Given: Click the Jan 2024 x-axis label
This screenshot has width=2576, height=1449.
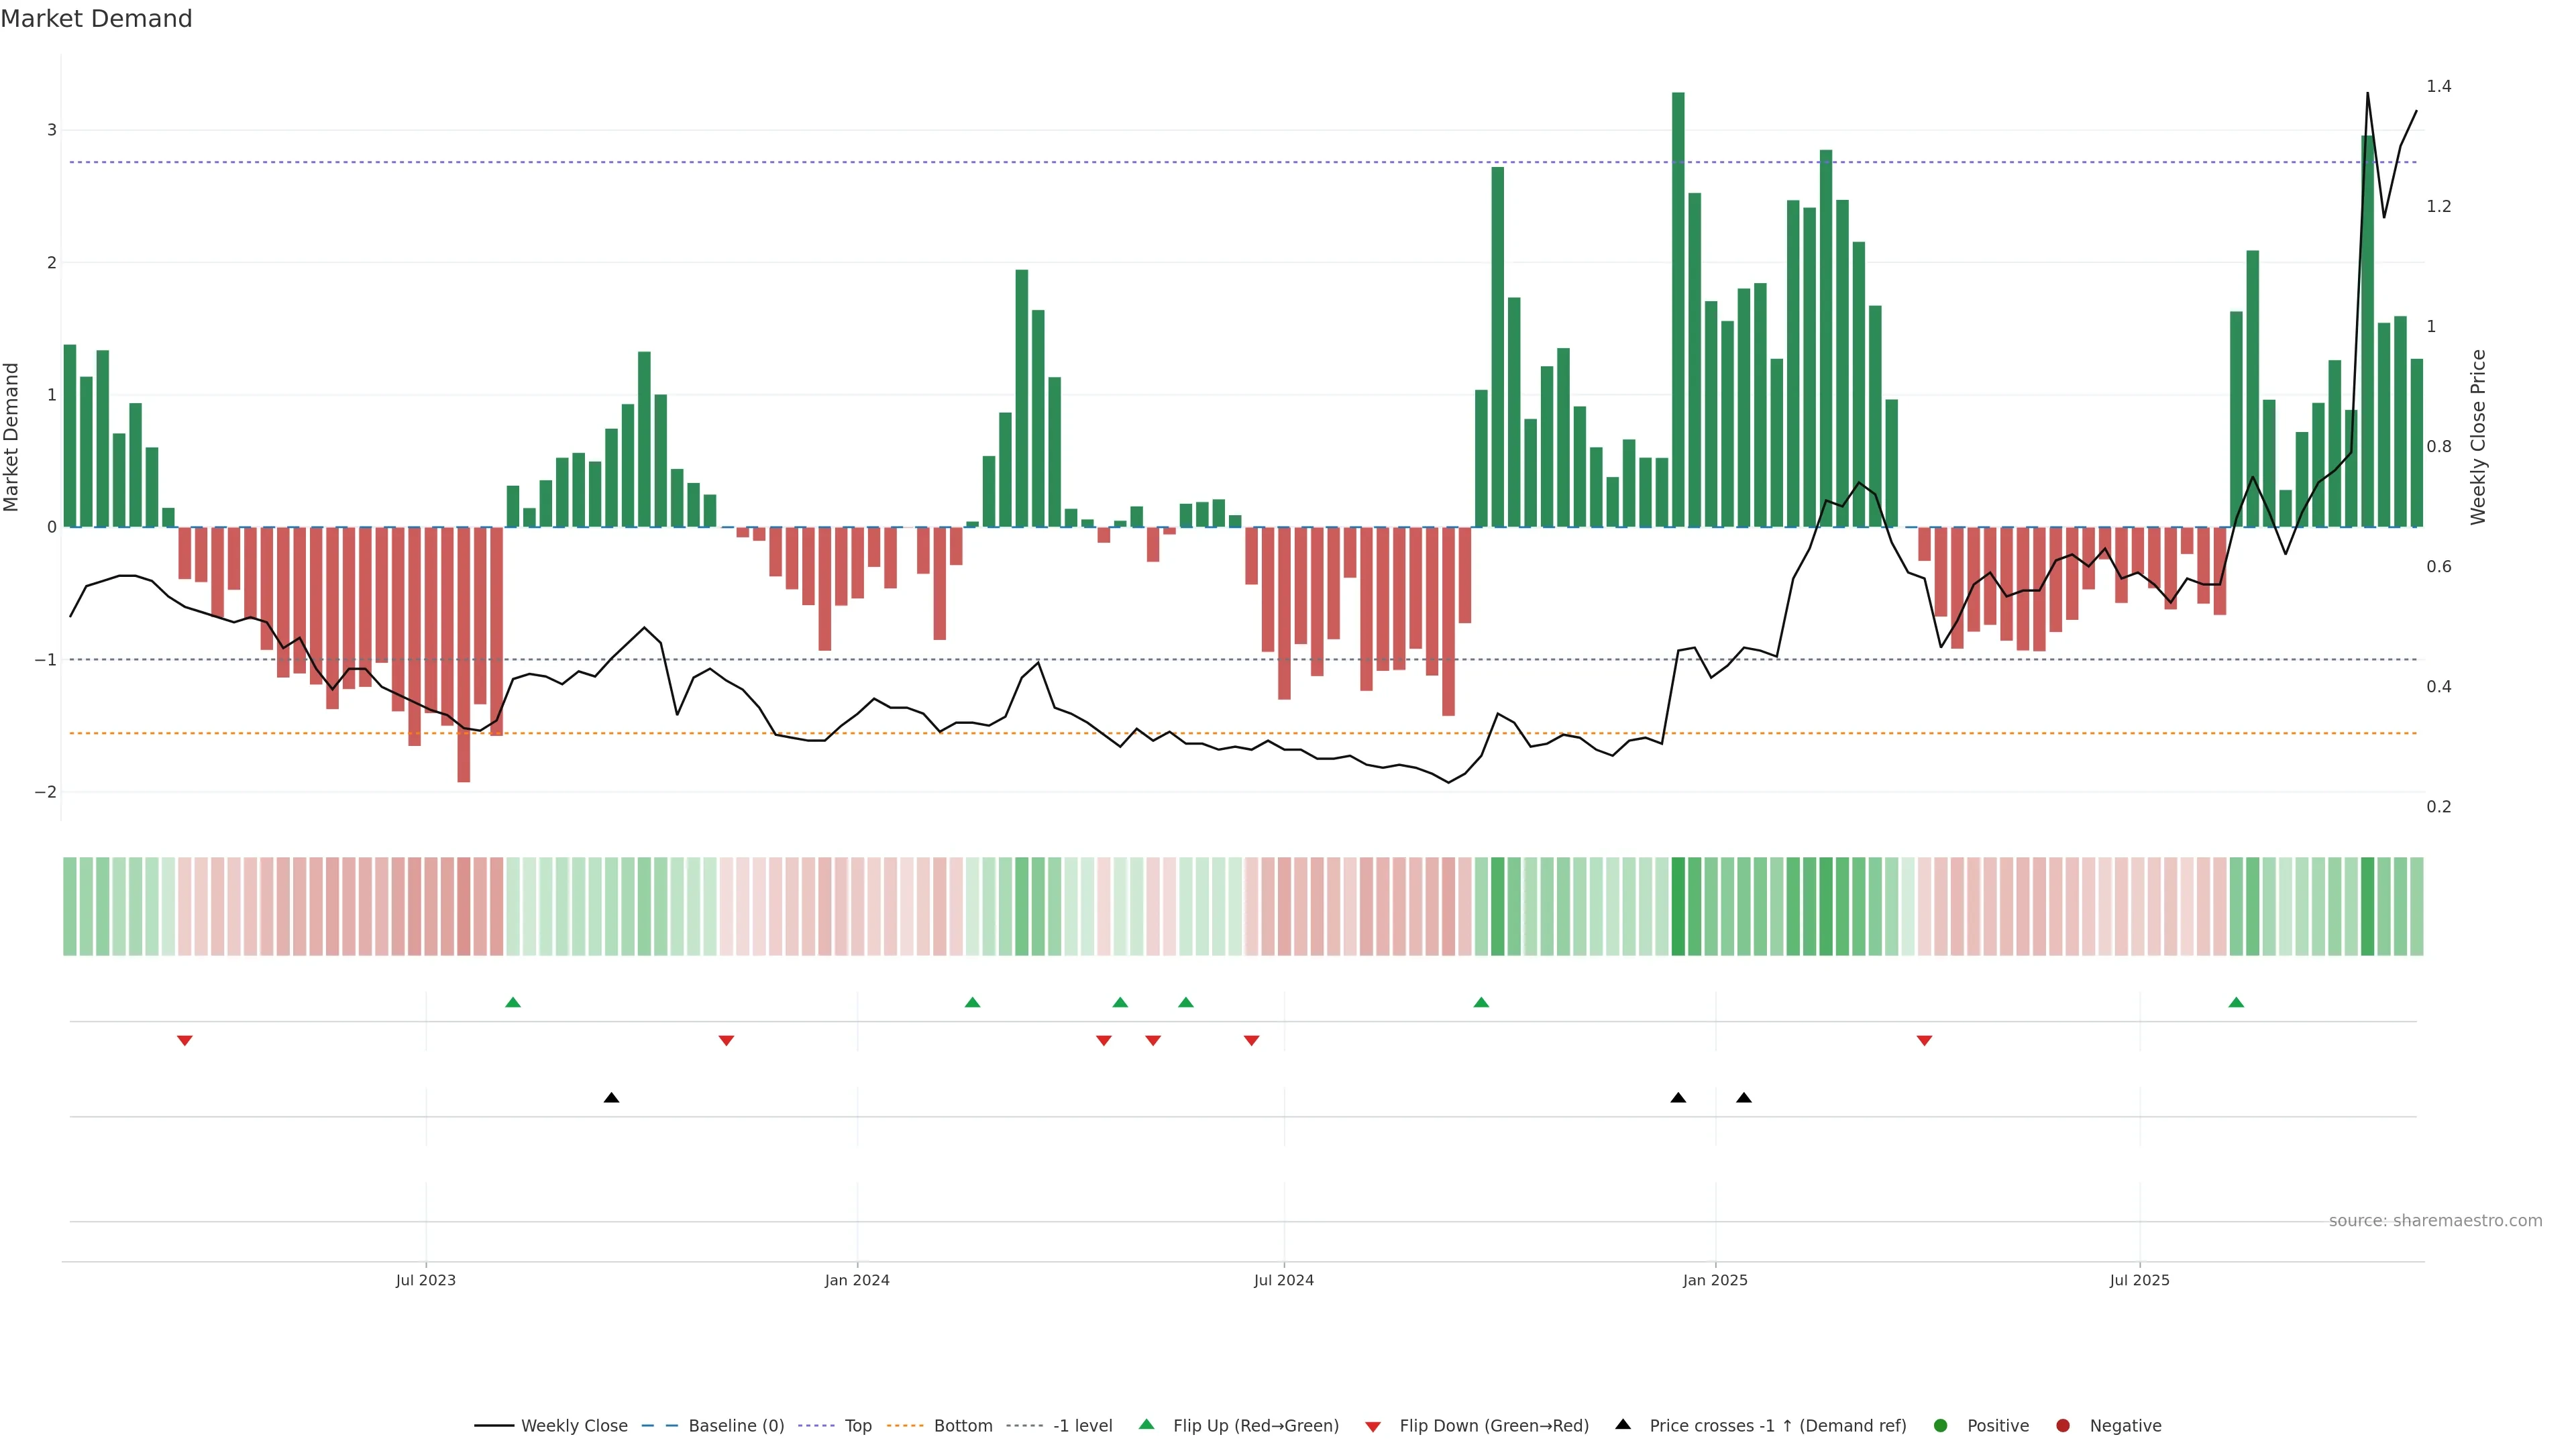Looking at the screenshot, I should tap(857, 1280).
